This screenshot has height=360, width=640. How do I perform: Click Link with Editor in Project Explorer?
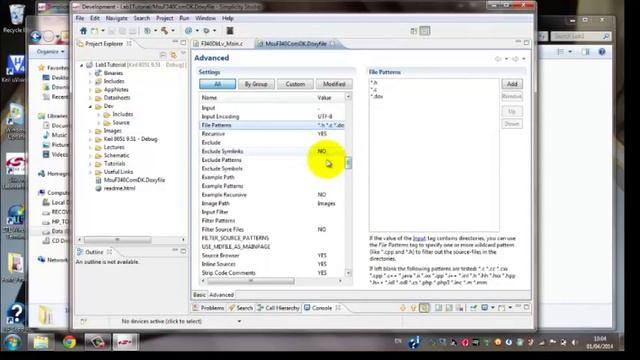pos(173,55)
